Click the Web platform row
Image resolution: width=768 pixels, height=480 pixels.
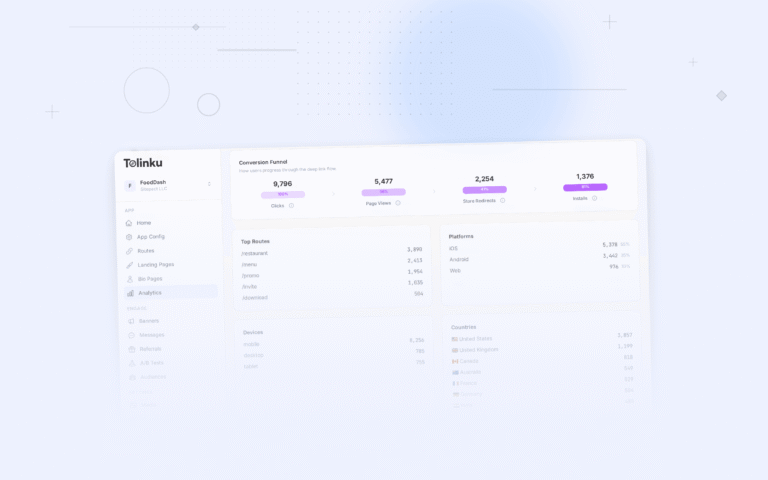point(540,268)
